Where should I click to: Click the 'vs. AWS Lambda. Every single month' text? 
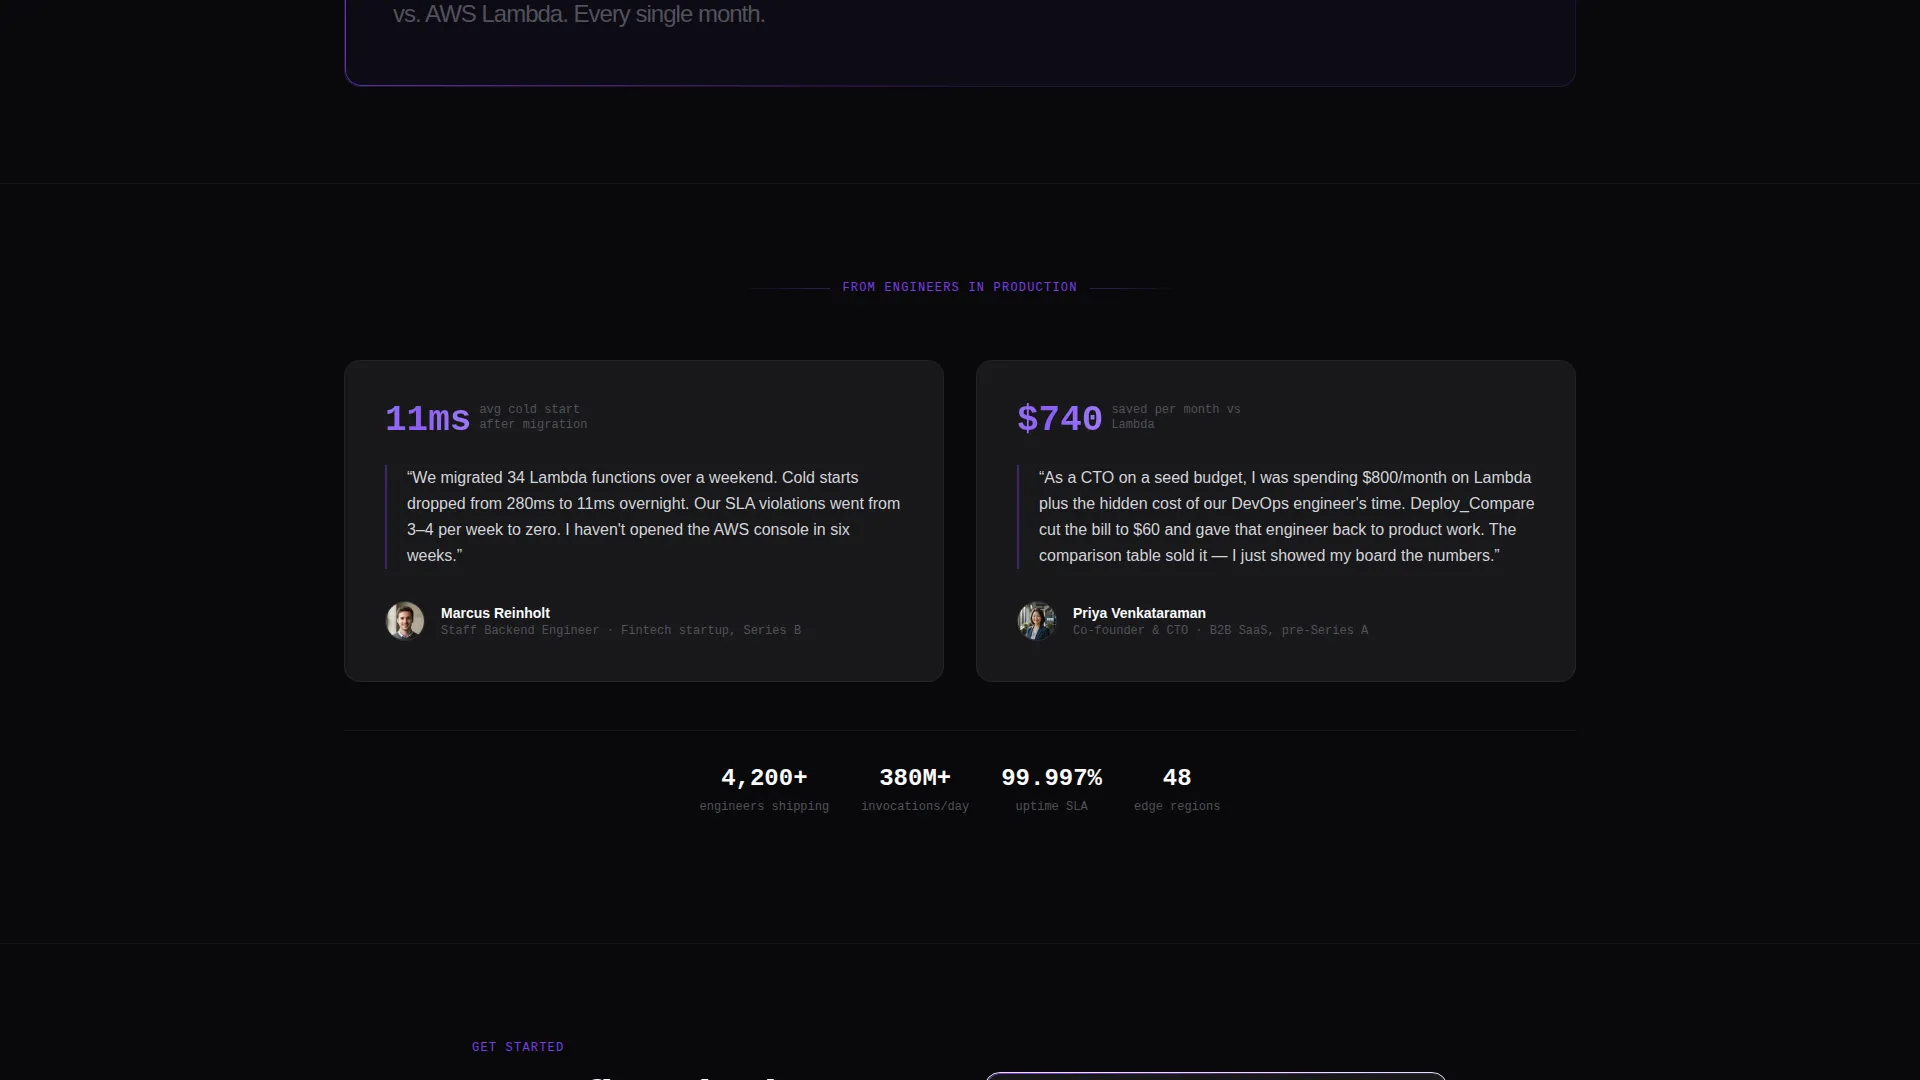coord(579,14)
